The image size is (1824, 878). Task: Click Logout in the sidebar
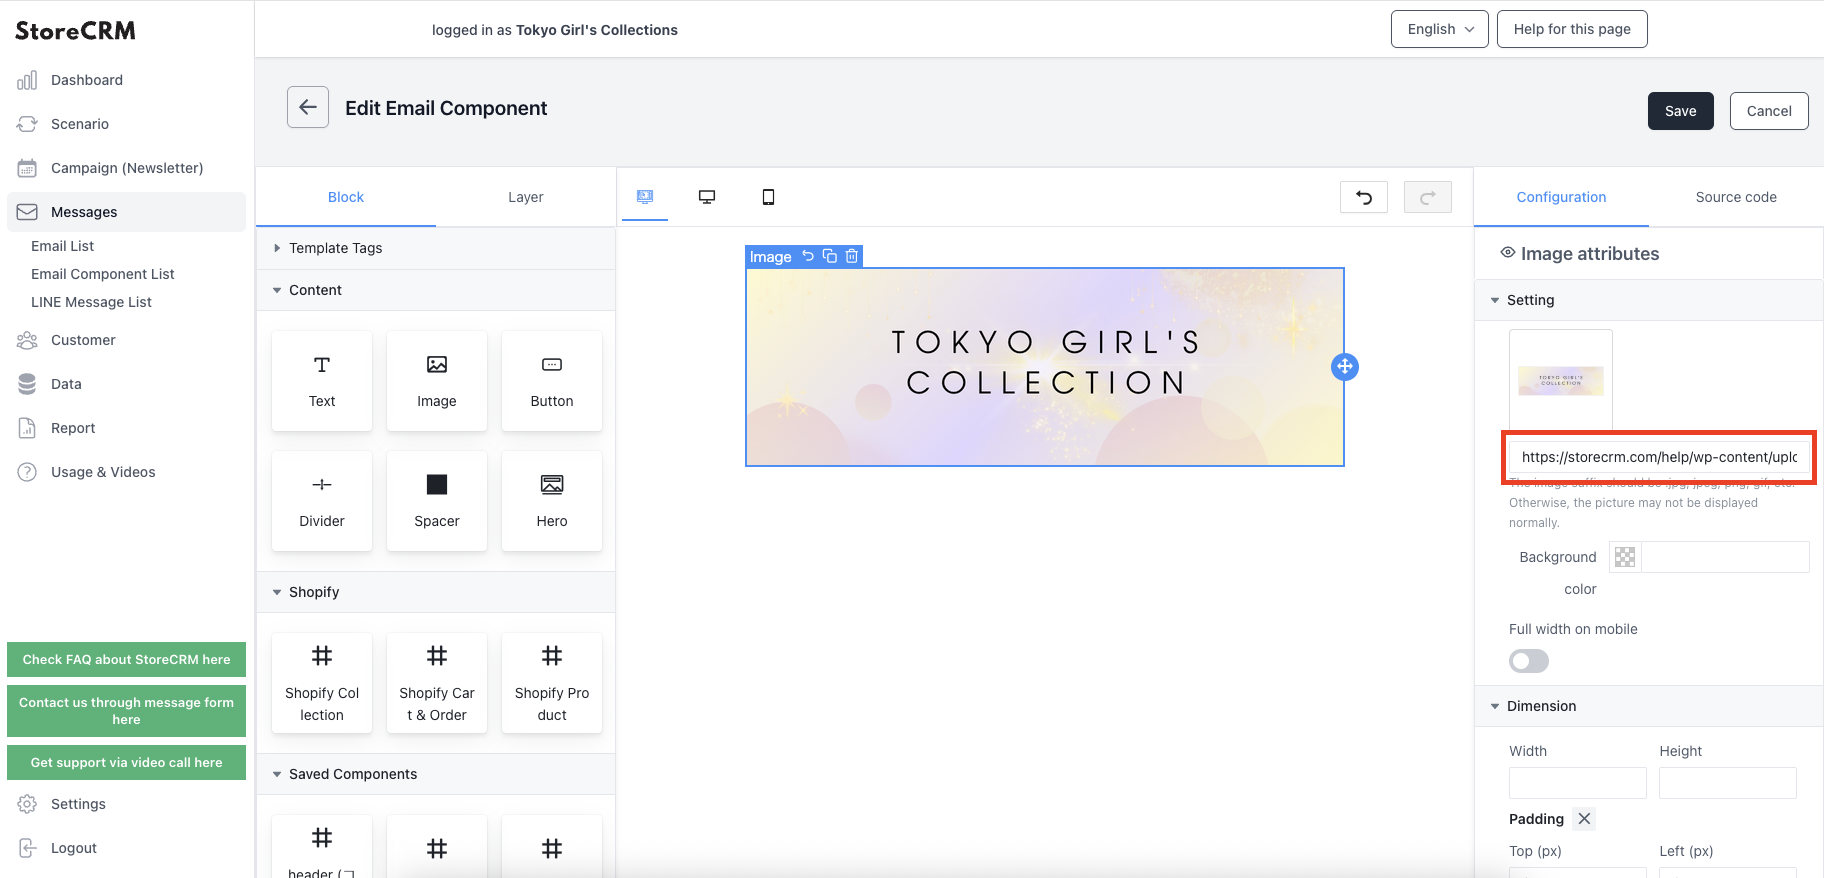[74, 848]
